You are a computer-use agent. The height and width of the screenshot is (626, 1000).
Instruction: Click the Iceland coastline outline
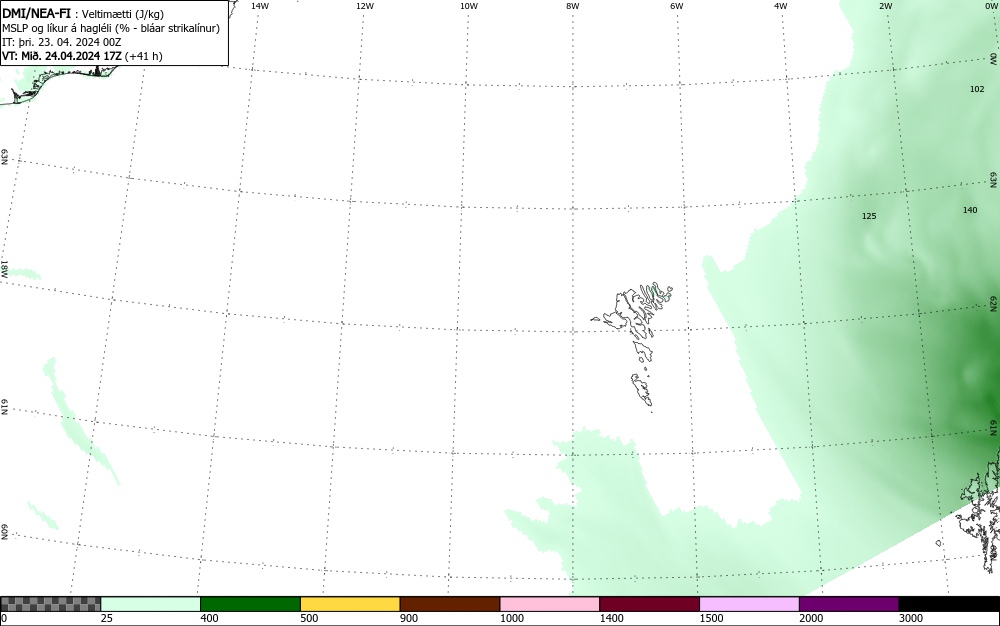tap(61, 83)
